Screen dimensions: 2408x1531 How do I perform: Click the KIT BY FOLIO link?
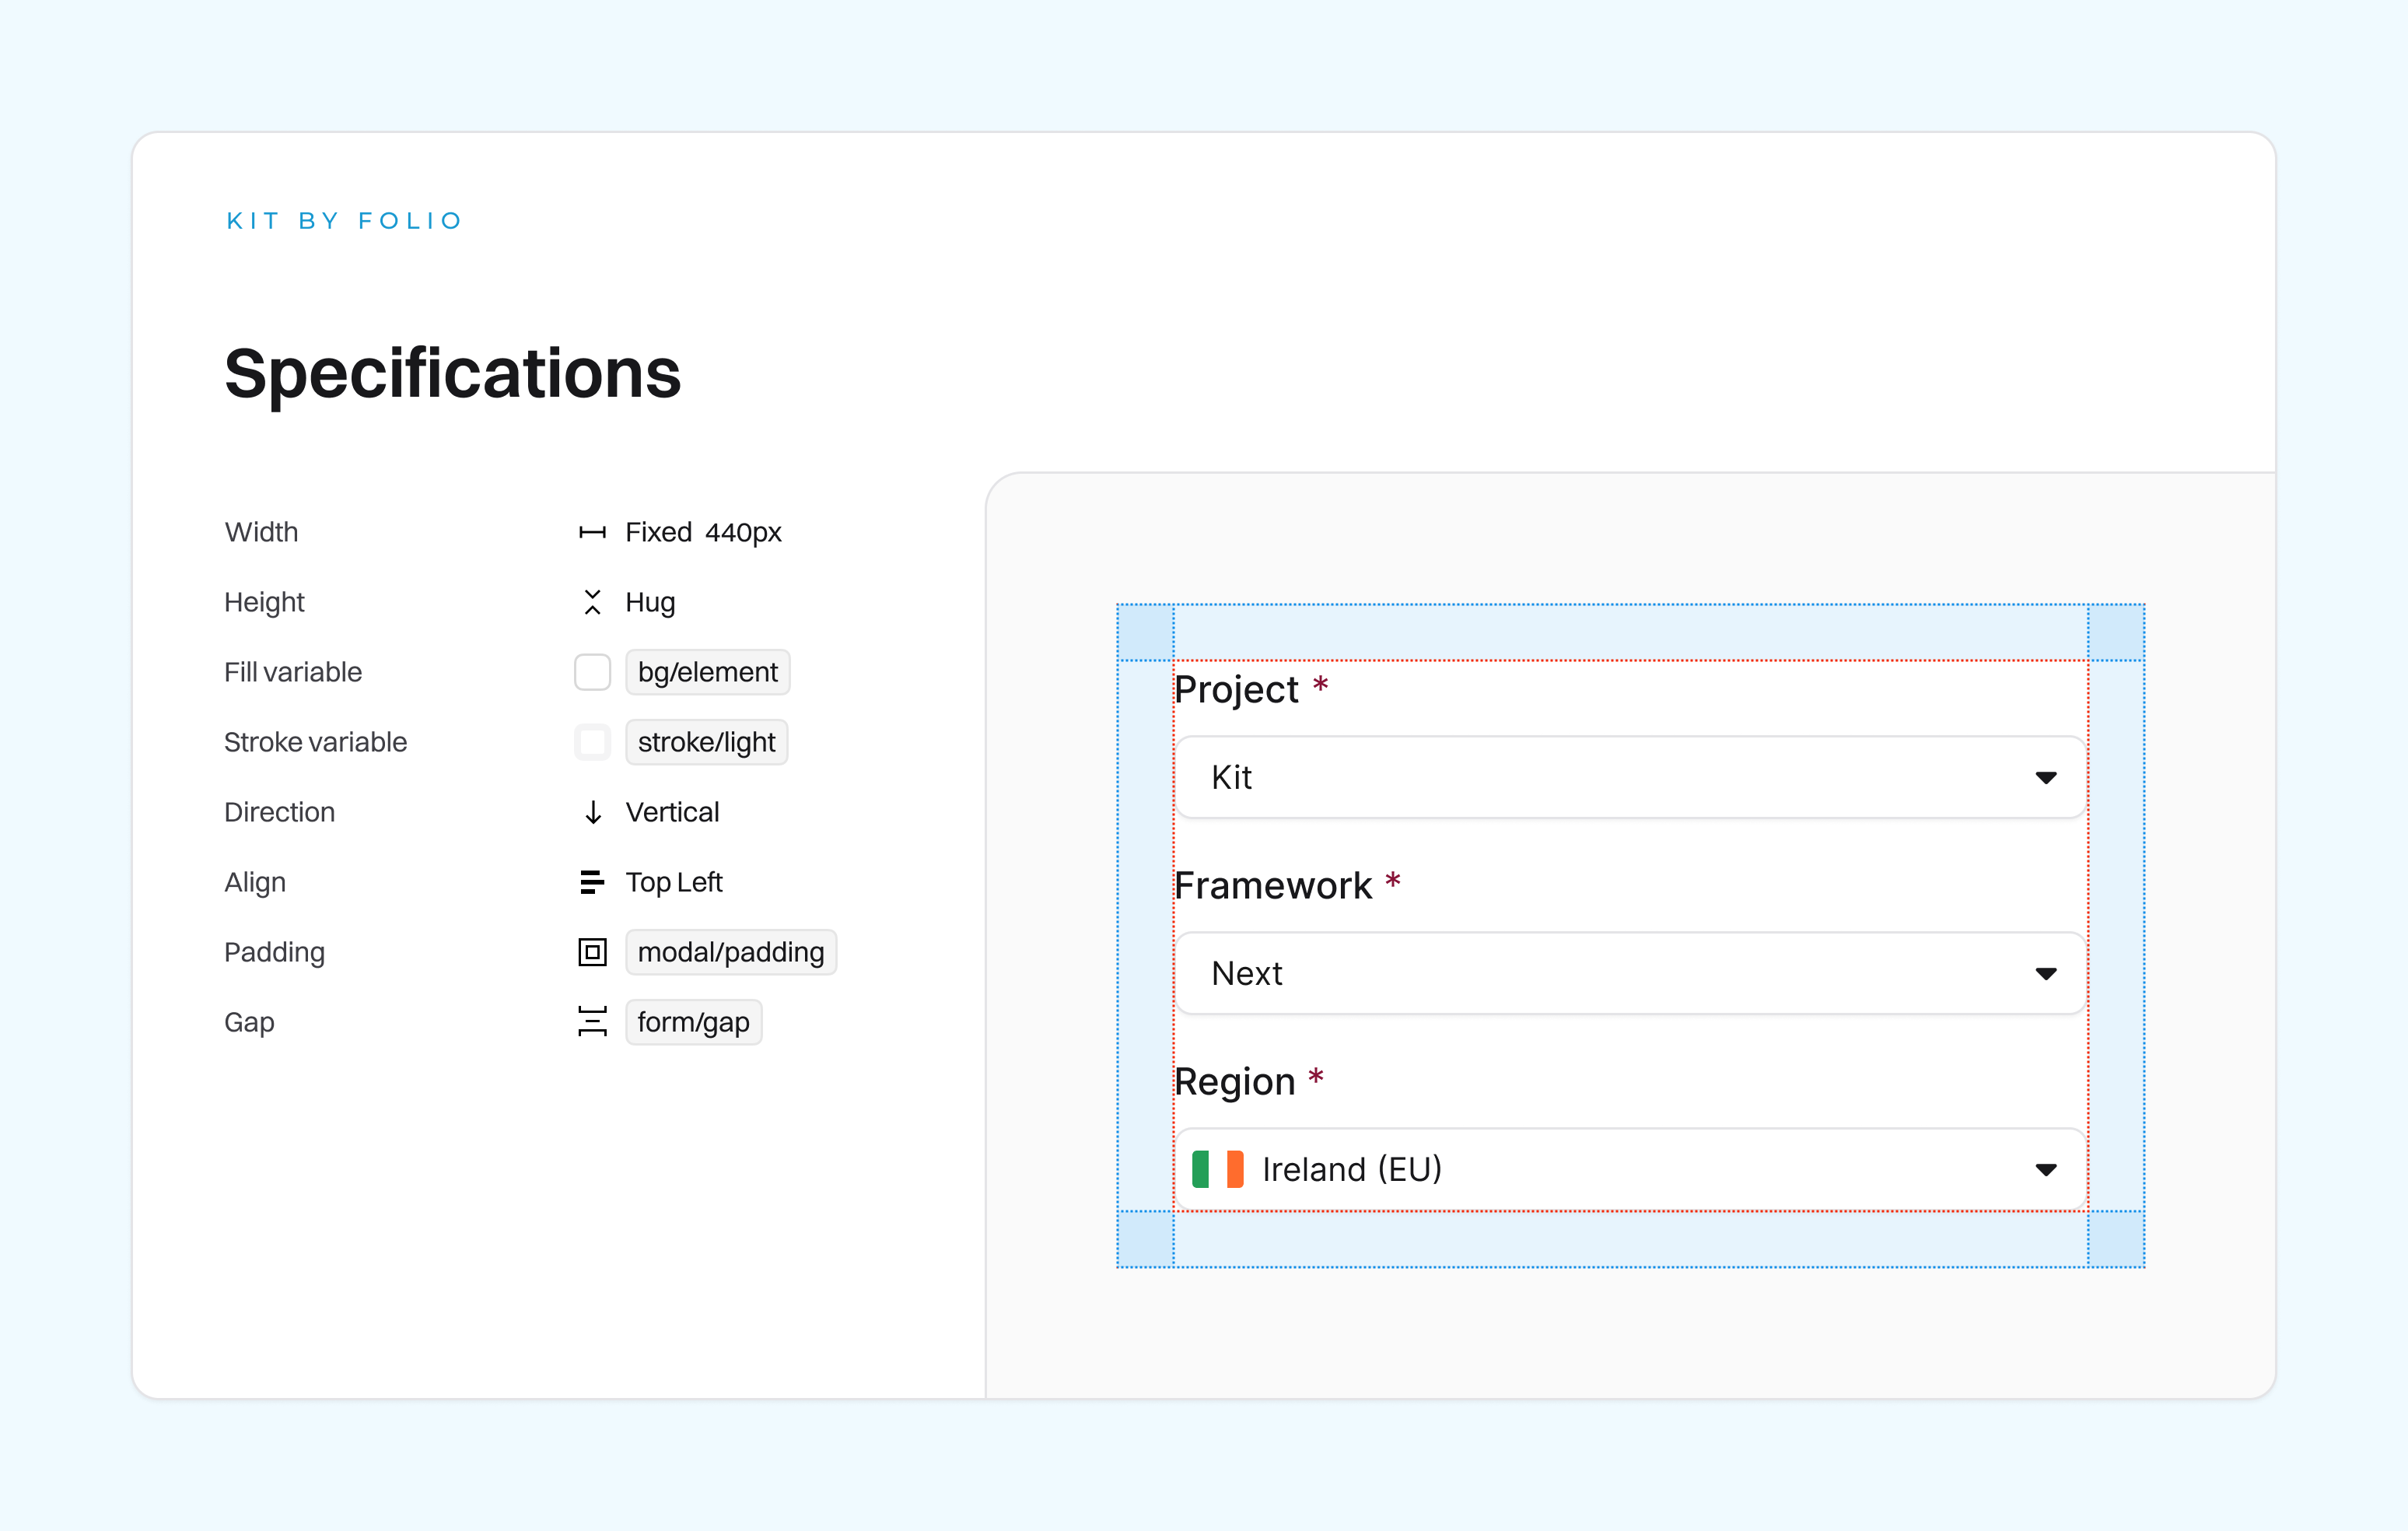click(343, 220)
